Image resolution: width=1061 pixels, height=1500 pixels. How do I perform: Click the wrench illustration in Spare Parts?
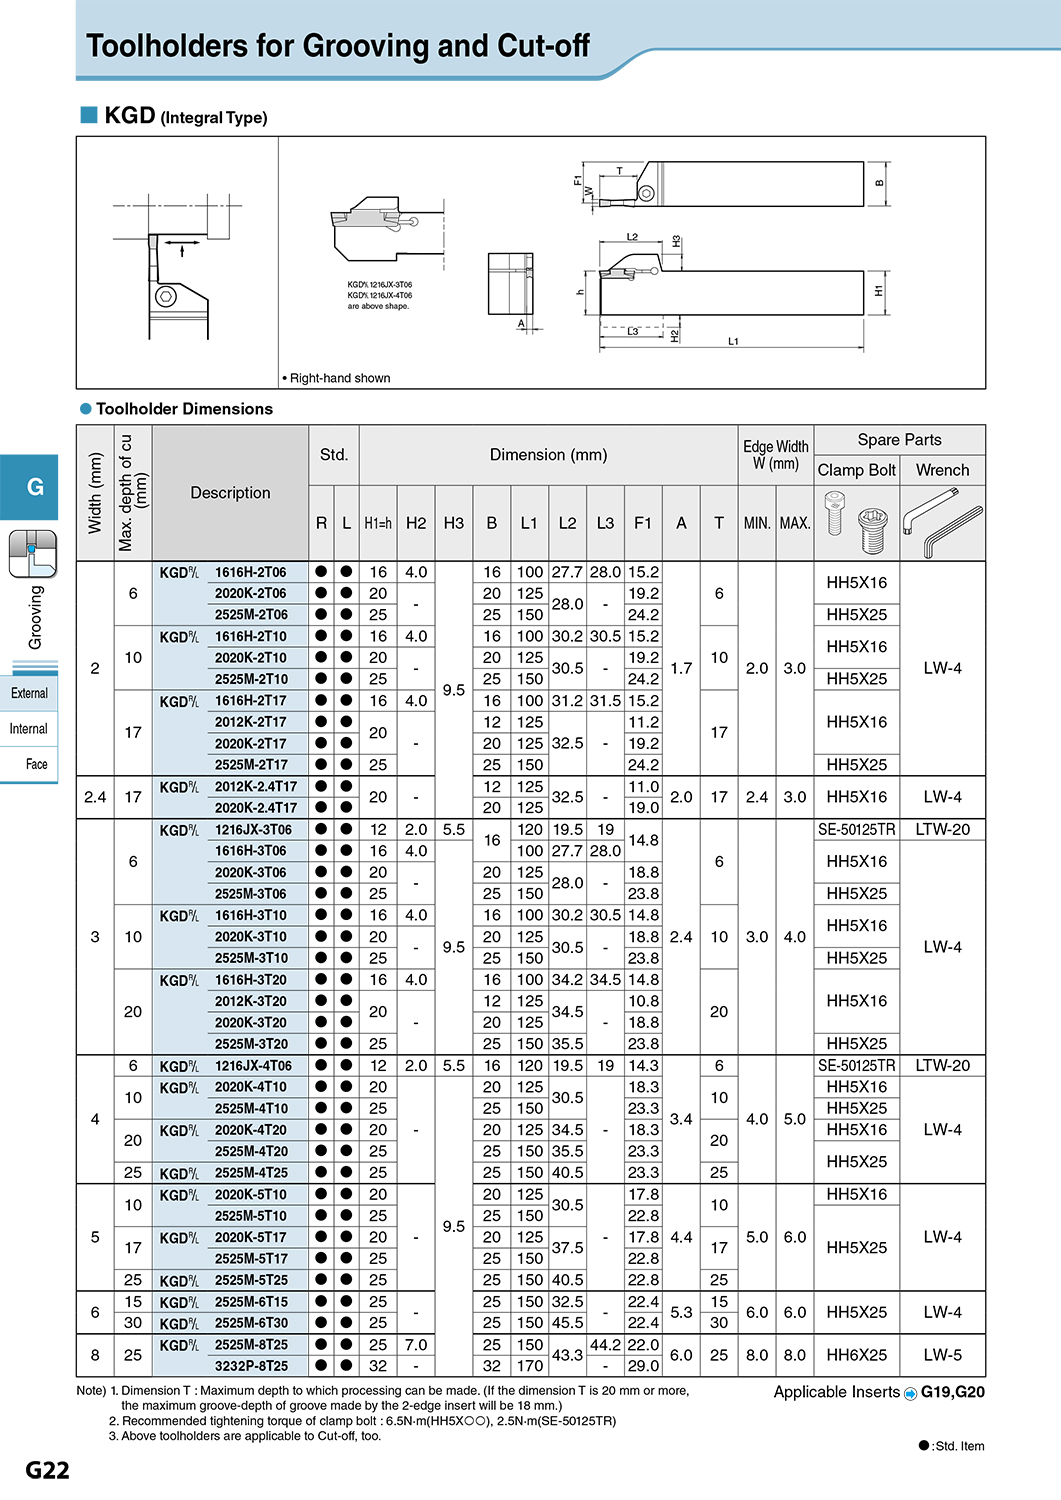tap(943, 524)
